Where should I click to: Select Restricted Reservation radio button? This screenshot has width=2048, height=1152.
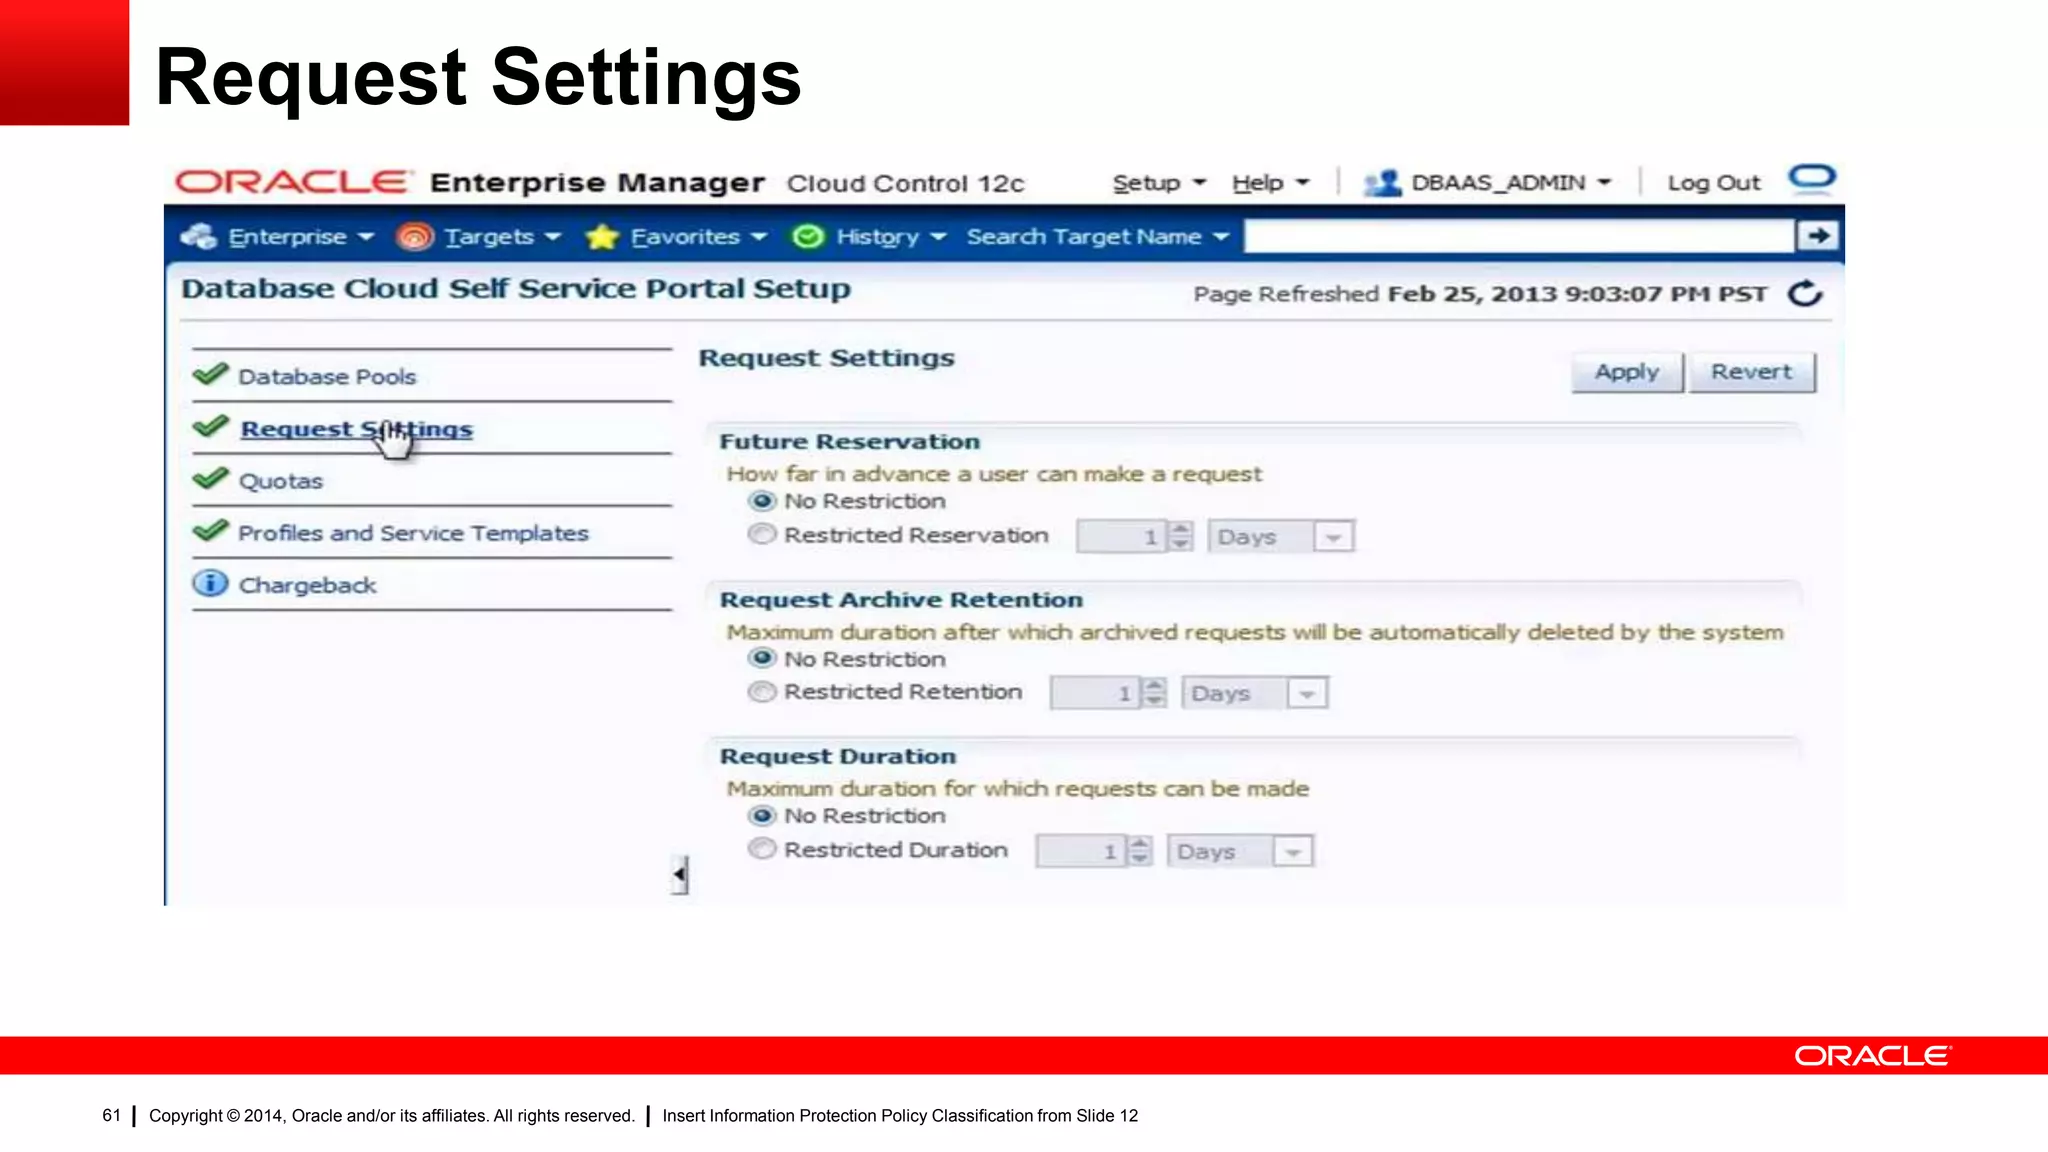coord(762,535)
